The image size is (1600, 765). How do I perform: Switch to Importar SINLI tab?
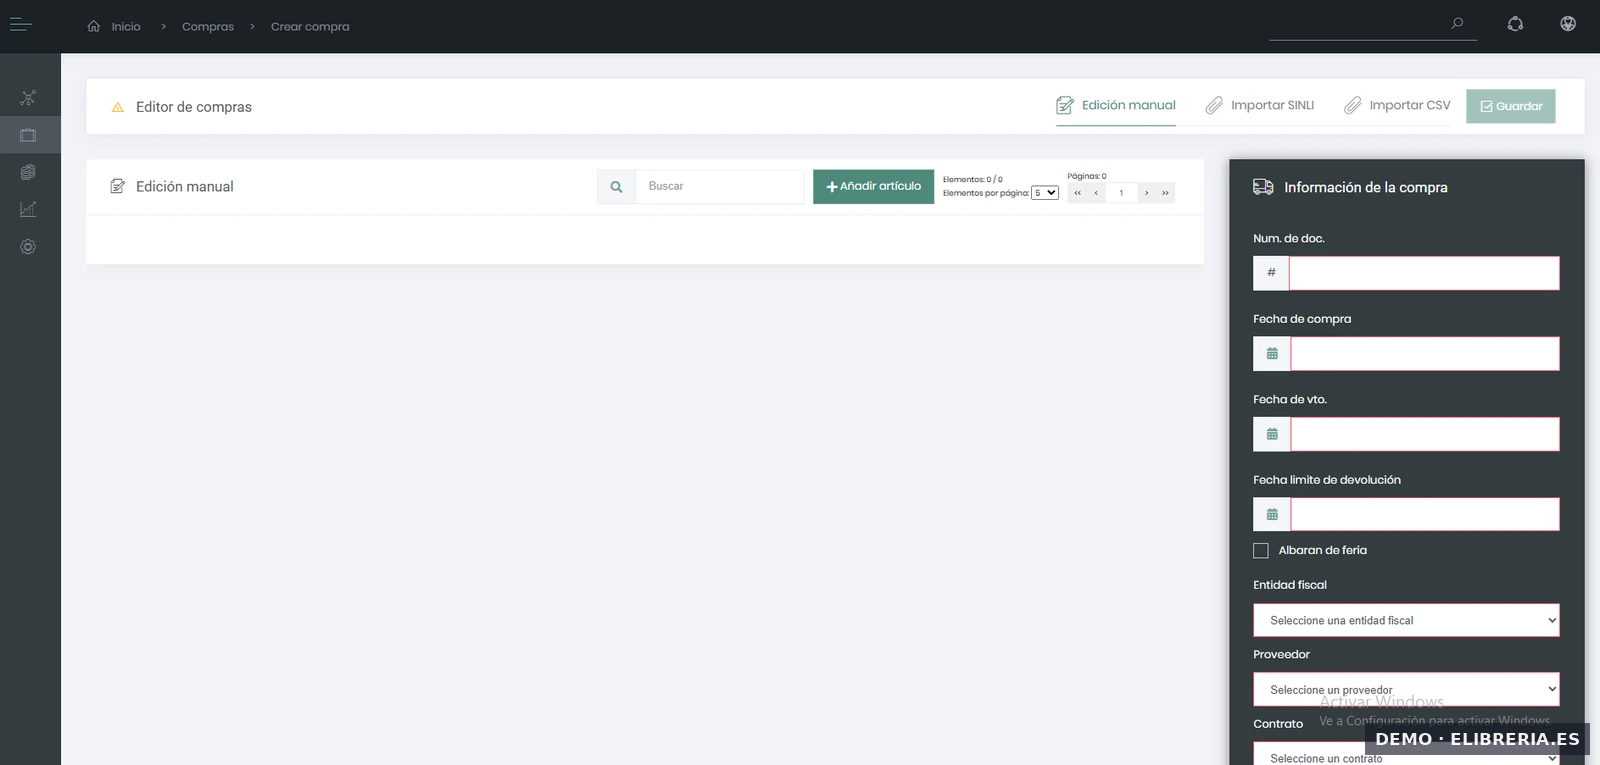pyautogui.click(x=1260, y=105)
